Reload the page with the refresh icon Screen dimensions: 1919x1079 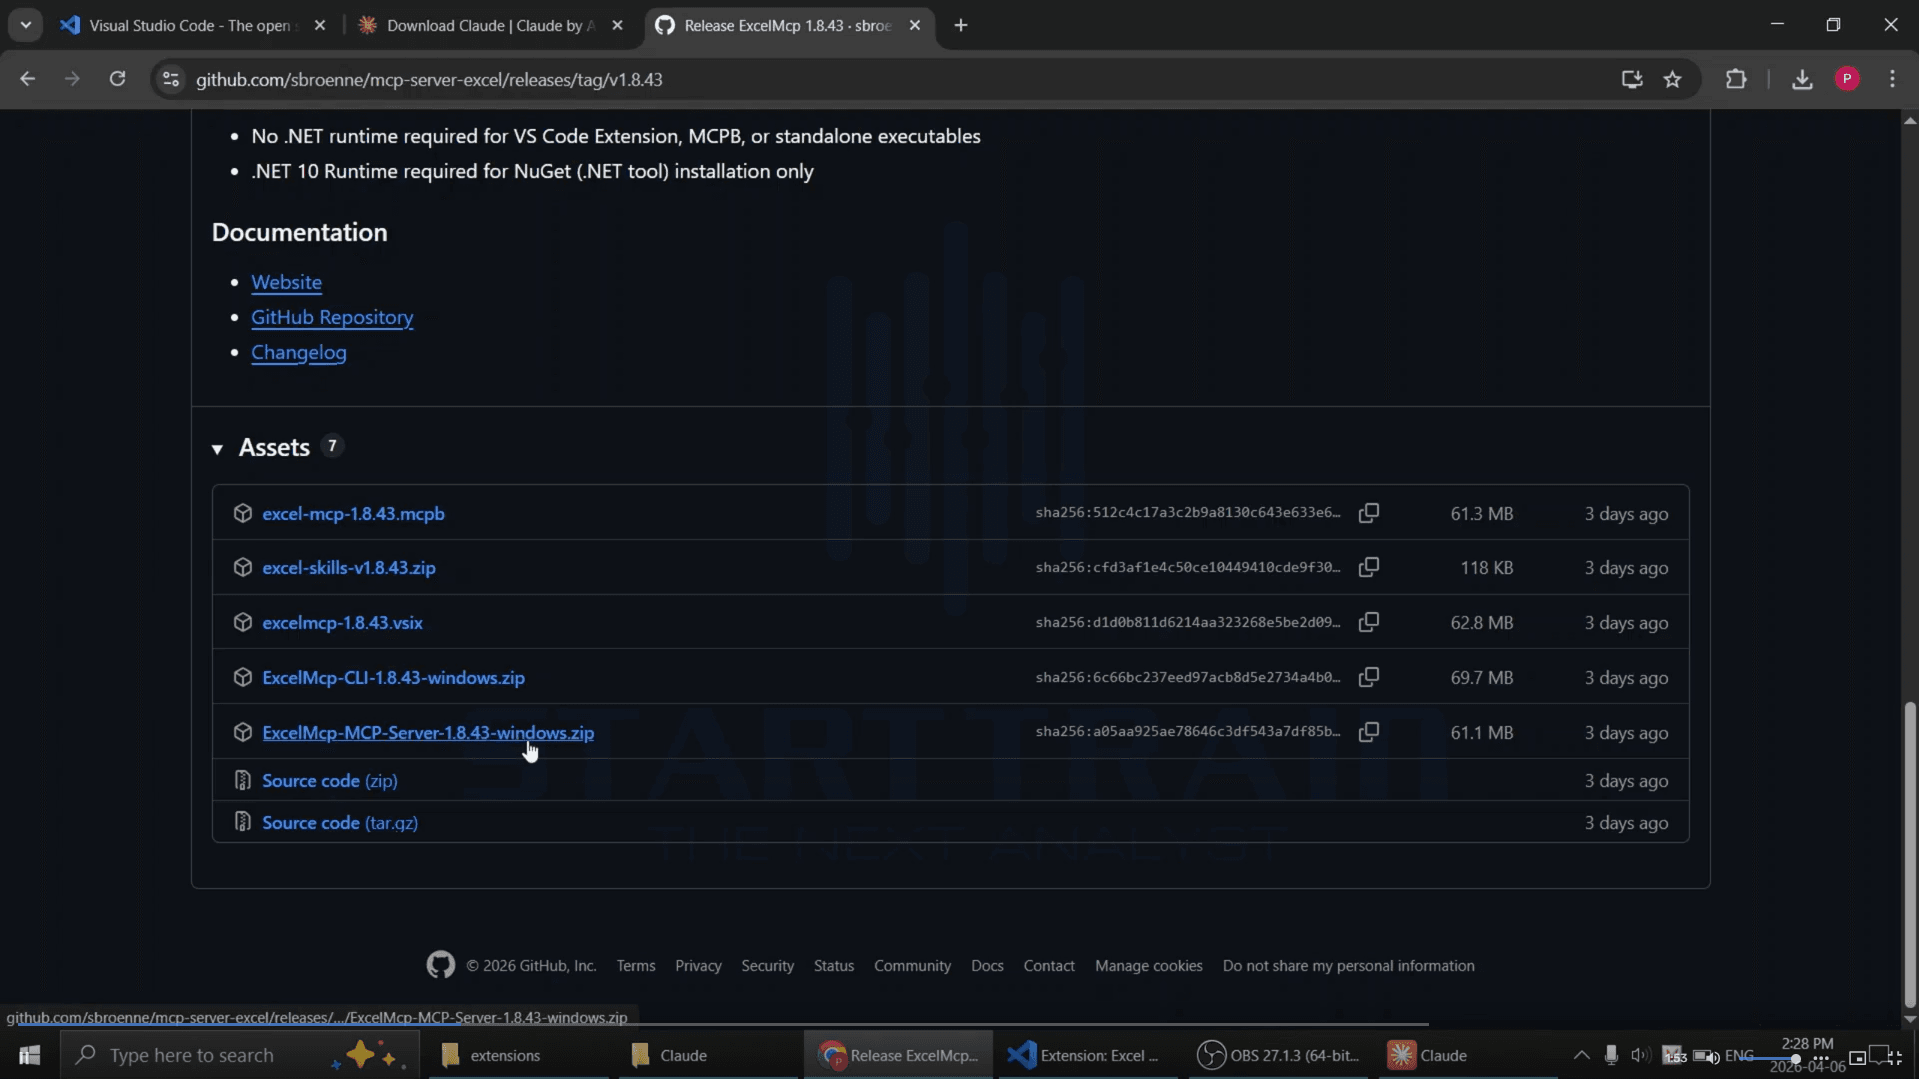coord(117,79)
